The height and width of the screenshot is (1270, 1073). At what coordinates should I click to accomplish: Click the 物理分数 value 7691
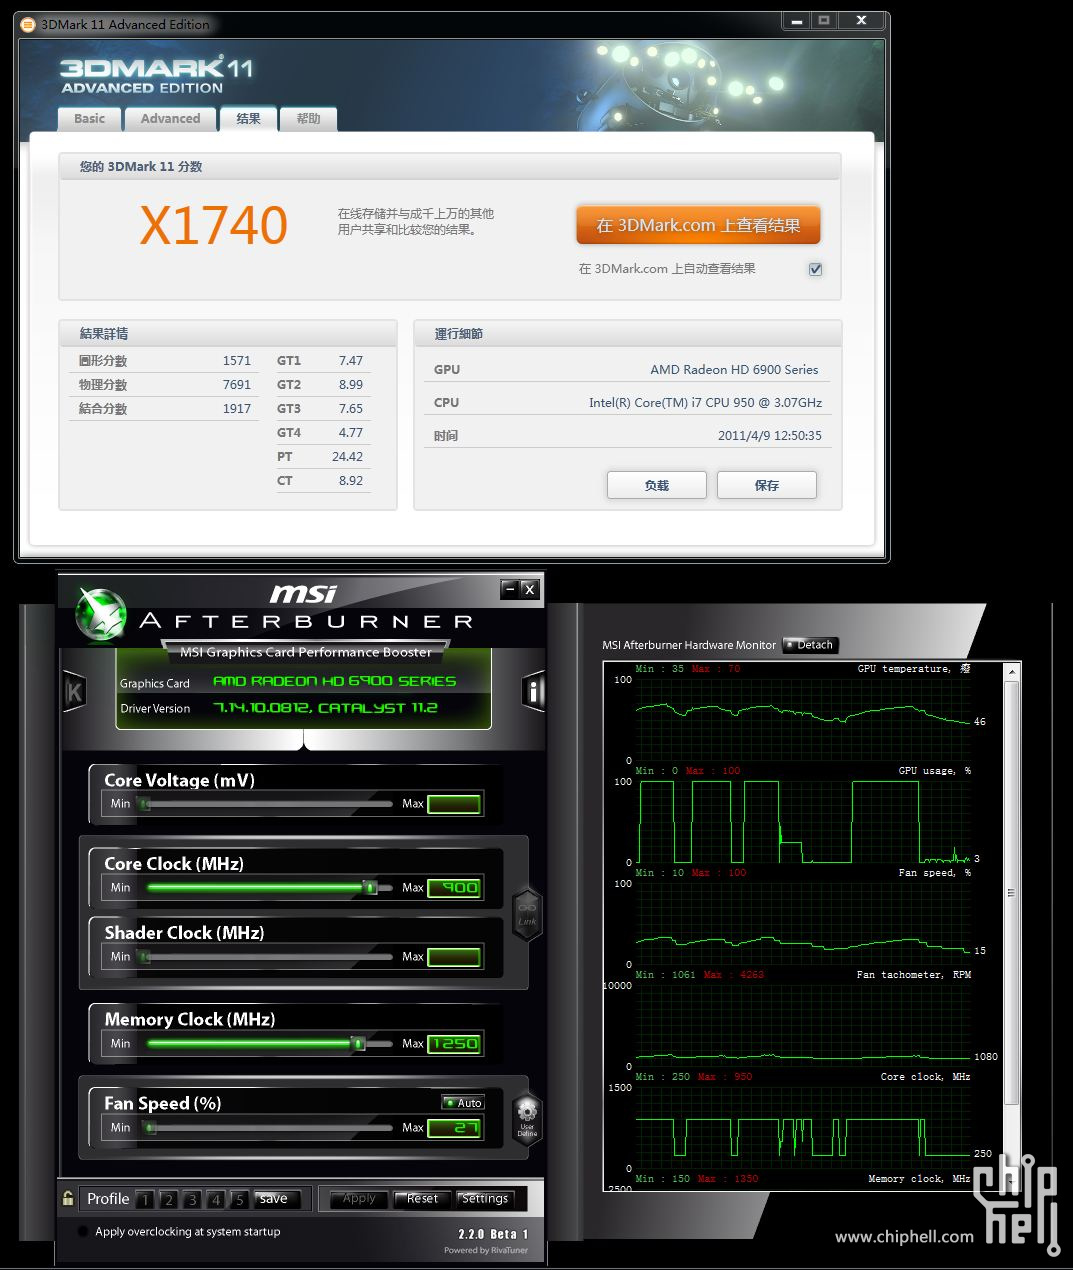[x=237, y=384]
